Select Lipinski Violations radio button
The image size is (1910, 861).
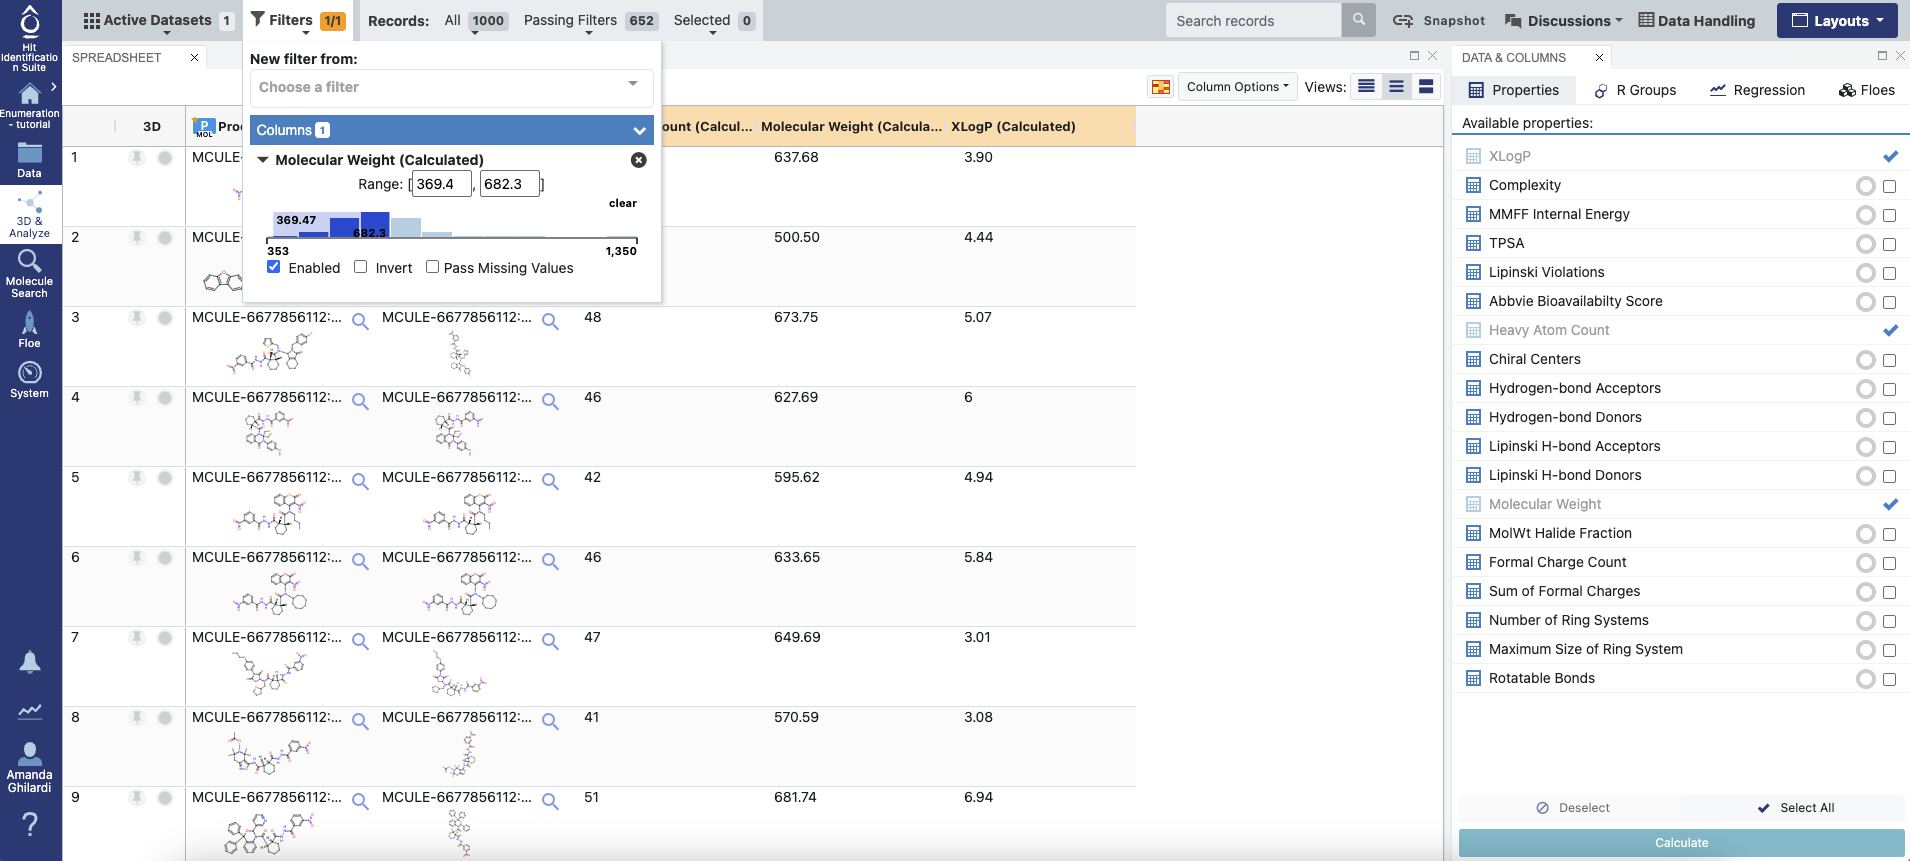click(1865, 273)
